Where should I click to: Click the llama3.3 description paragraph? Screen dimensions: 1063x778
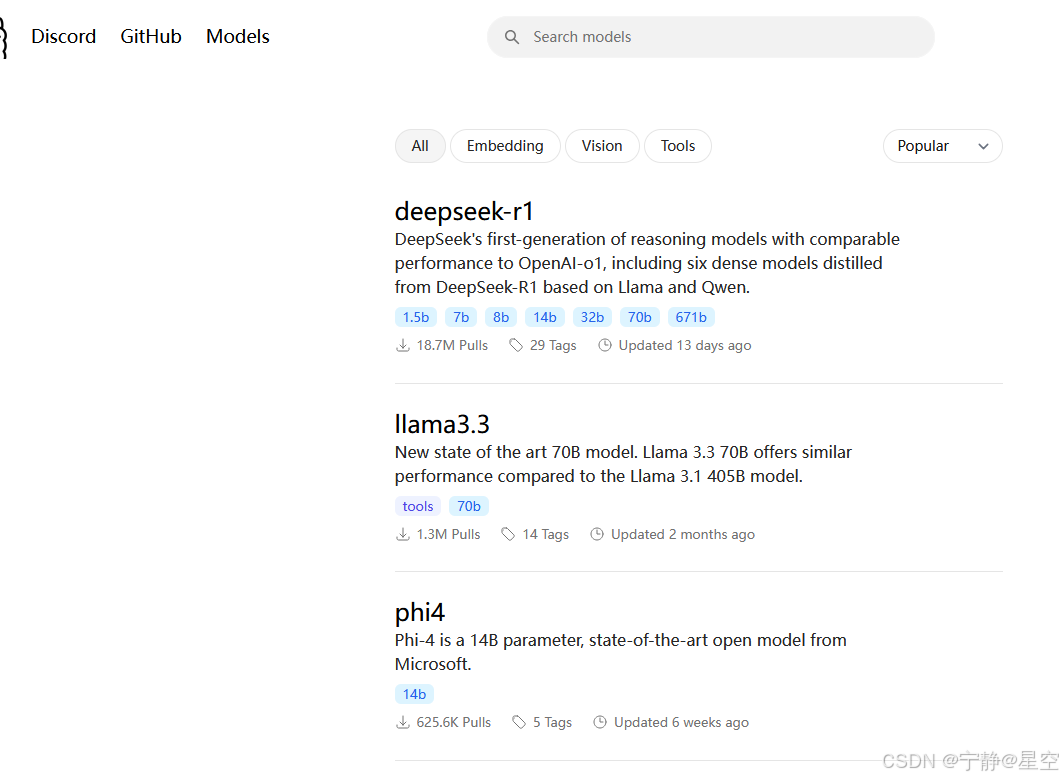tap(623, 464)
